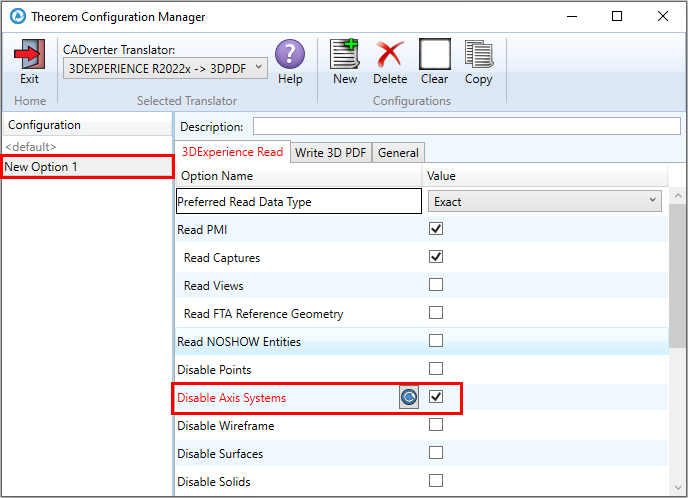This screenshot has height=498, width=688.
Task: Copy the selected configuration
Action: [x=479, y=54]
